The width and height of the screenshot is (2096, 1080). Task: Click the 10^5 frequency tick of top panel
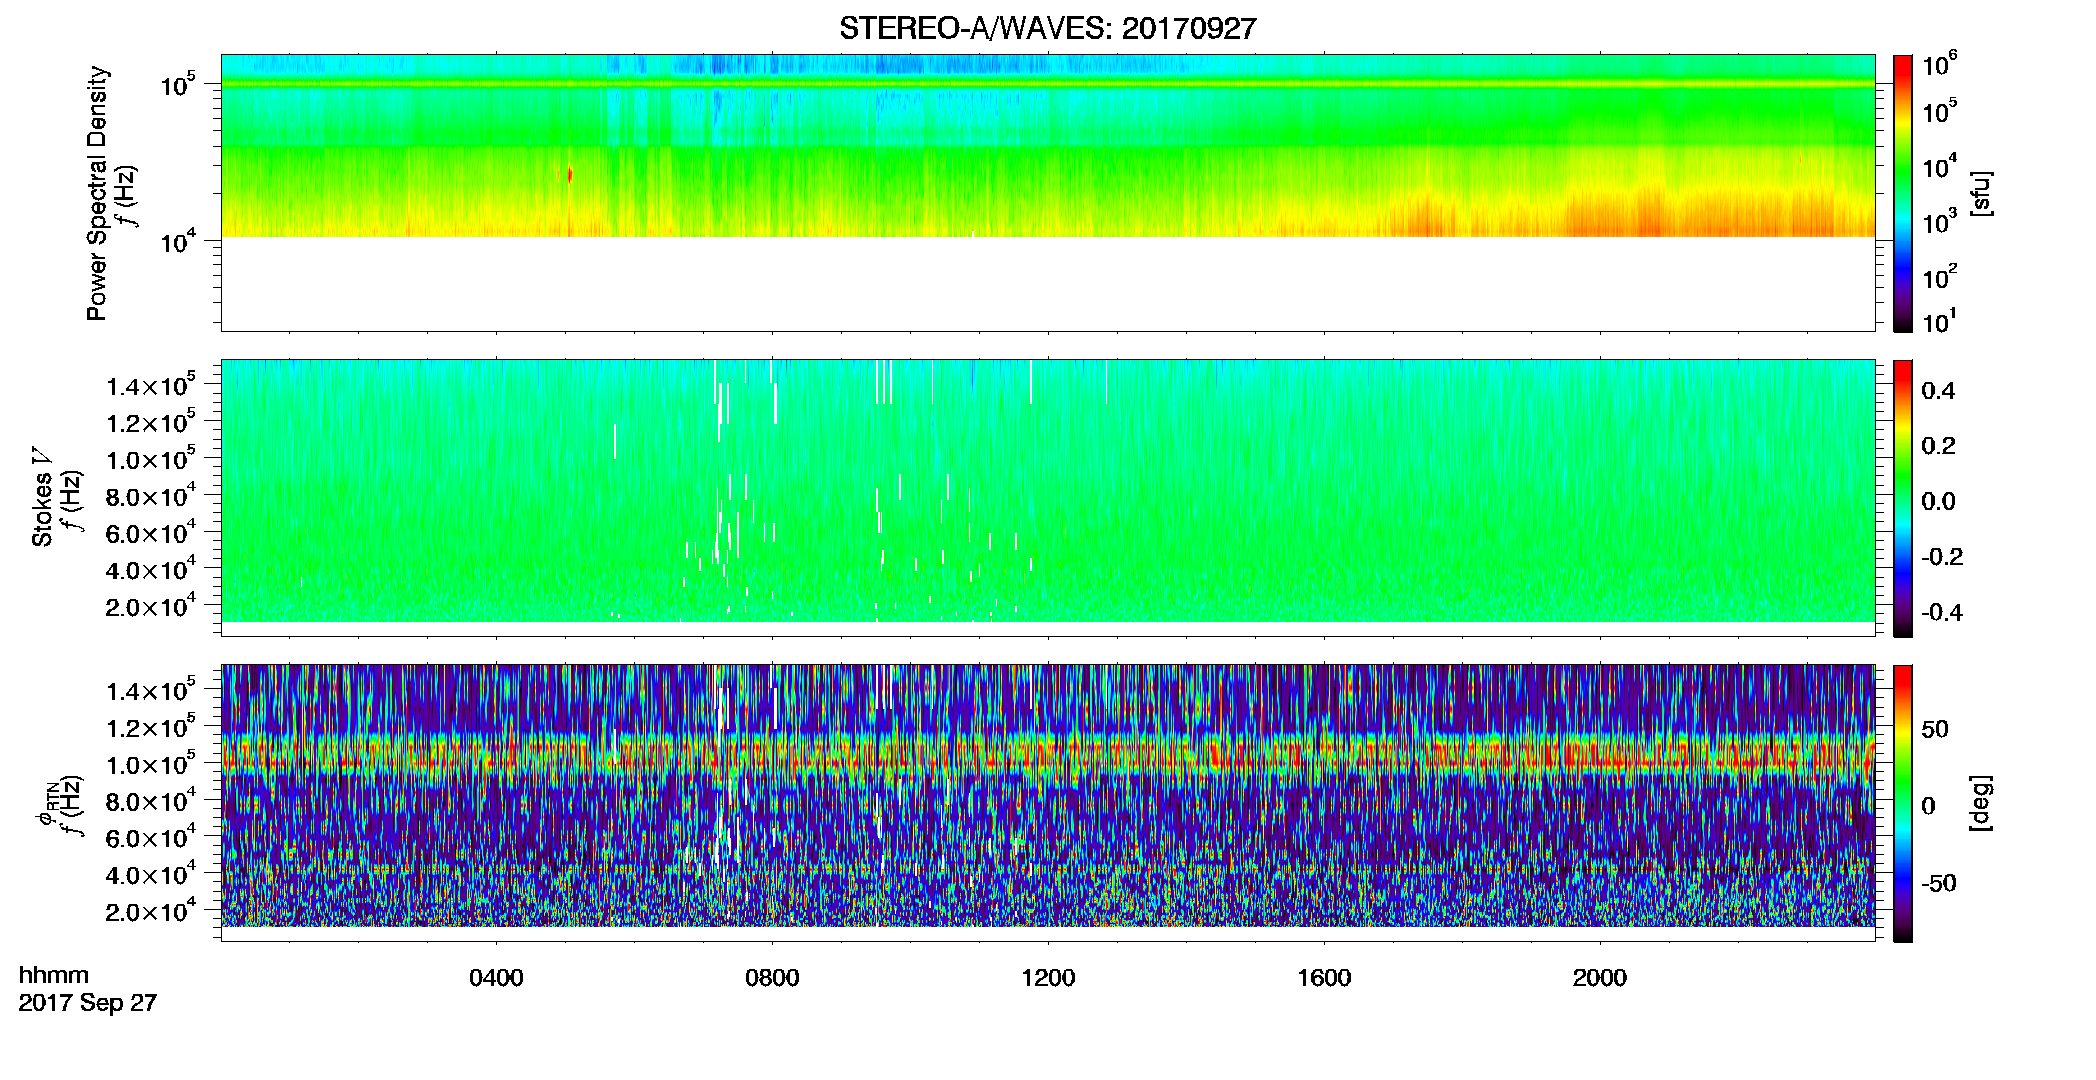coord(178,84)
